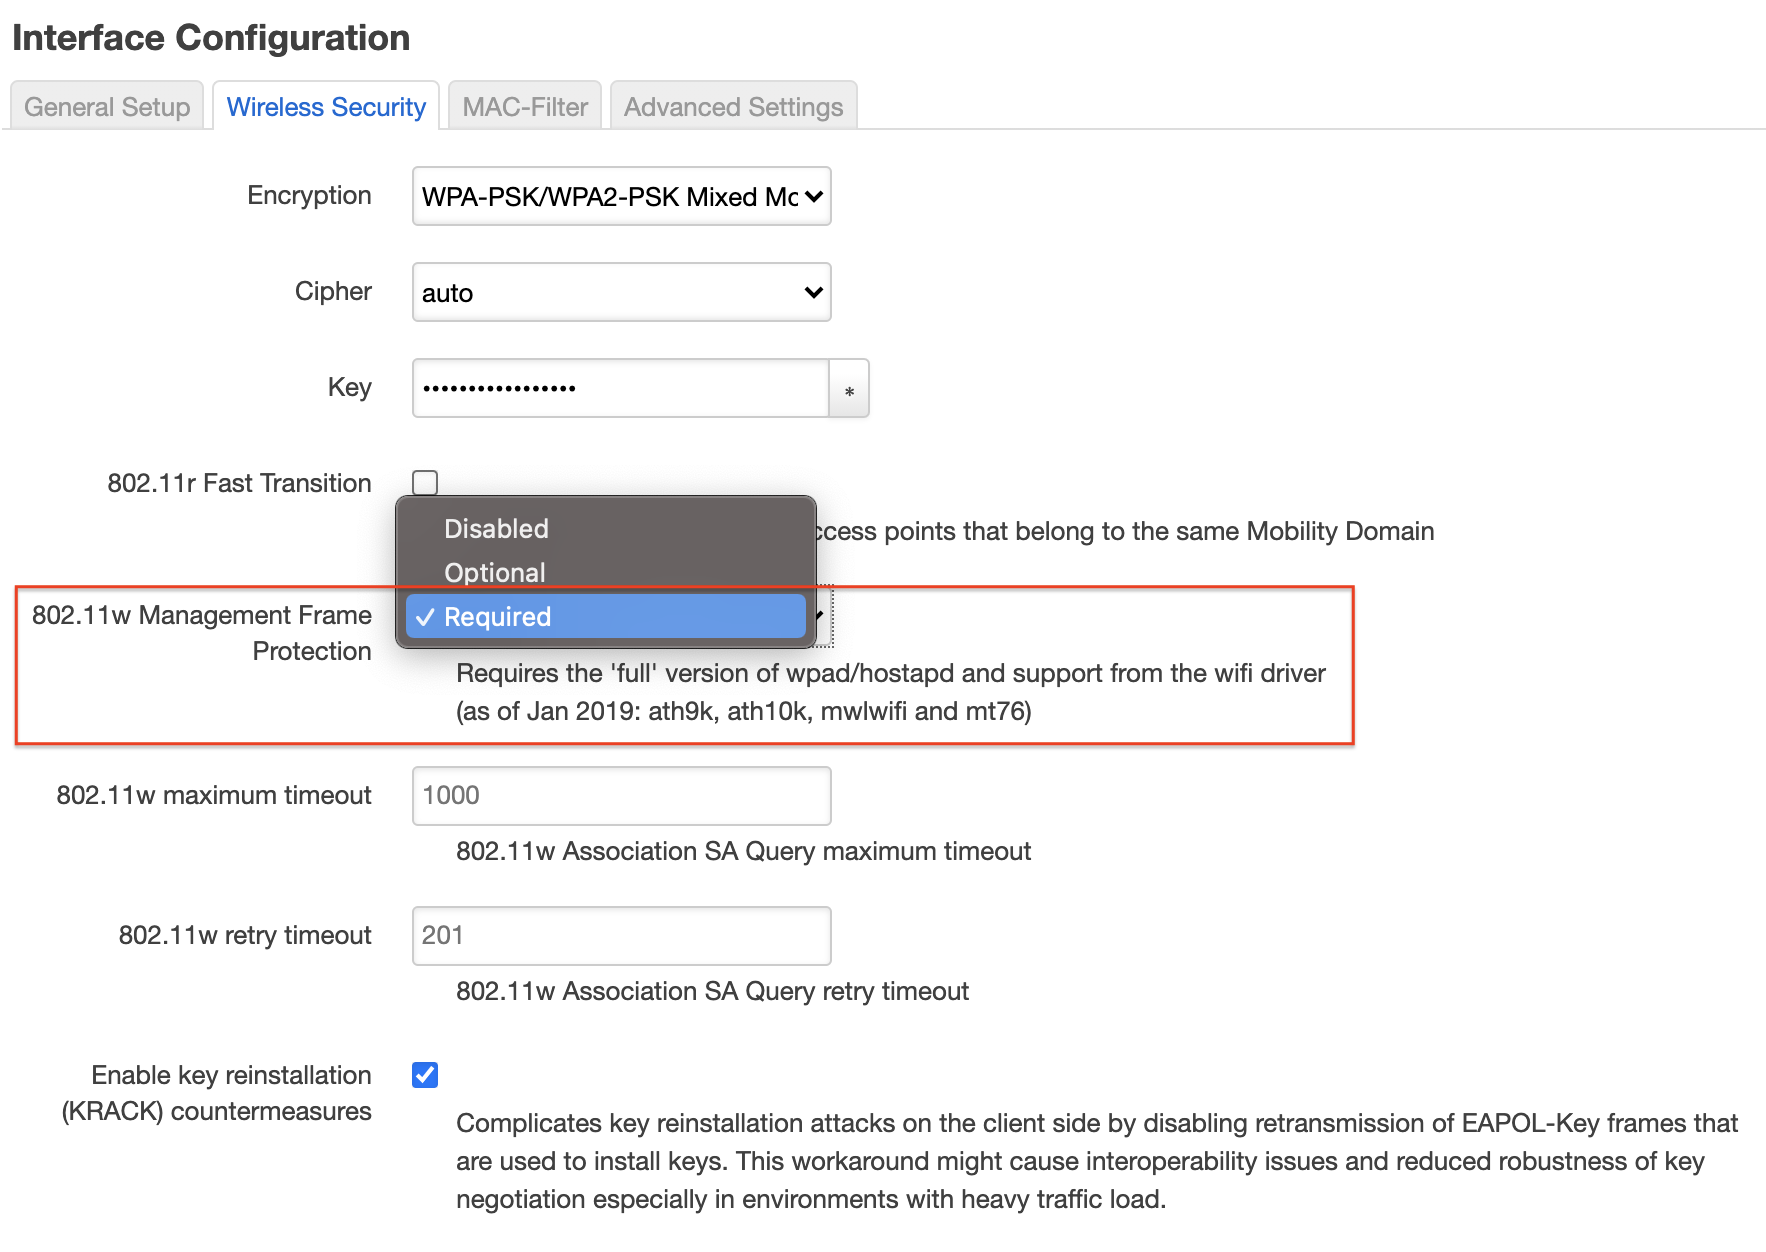This screenshot has width=1766, height=1252.
Task: Go to the Advanced Settings tab
Action: (733, 107)
